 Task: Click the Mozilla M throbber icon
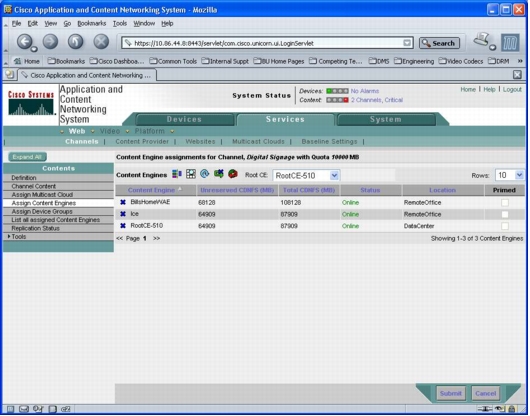click(x=510, y=43)
